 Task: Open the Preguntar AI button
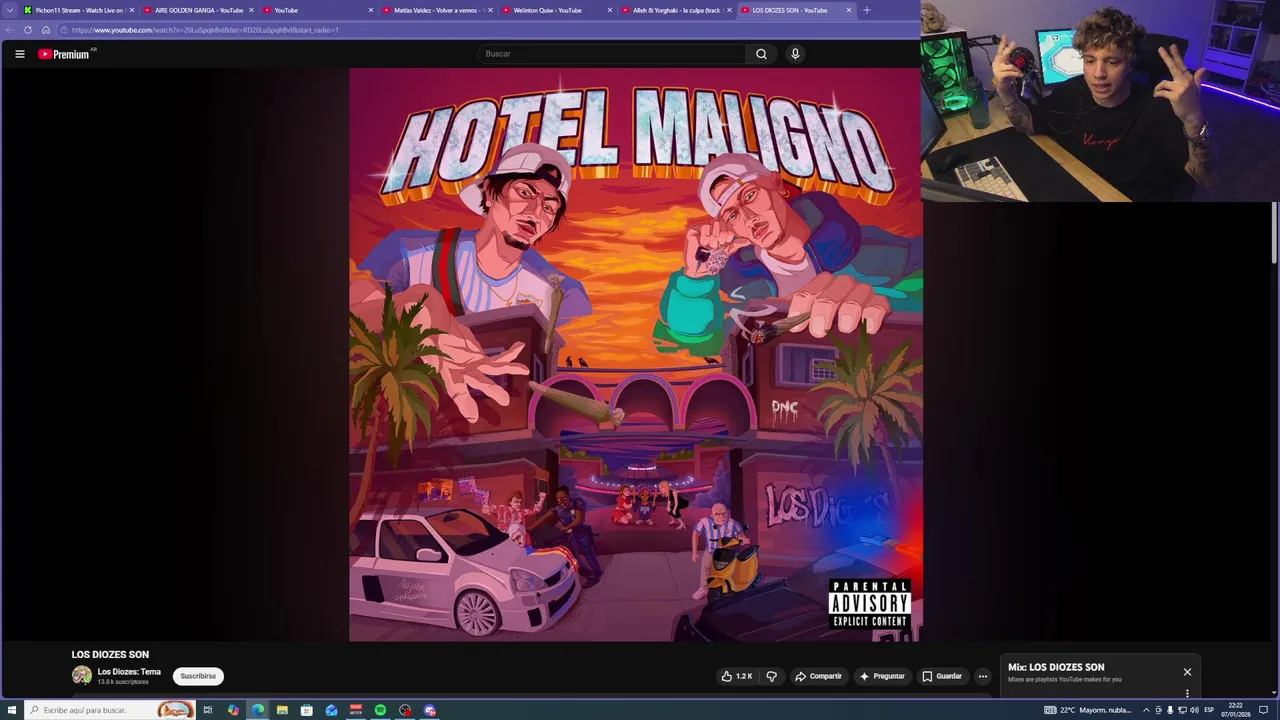click(883, 676)
